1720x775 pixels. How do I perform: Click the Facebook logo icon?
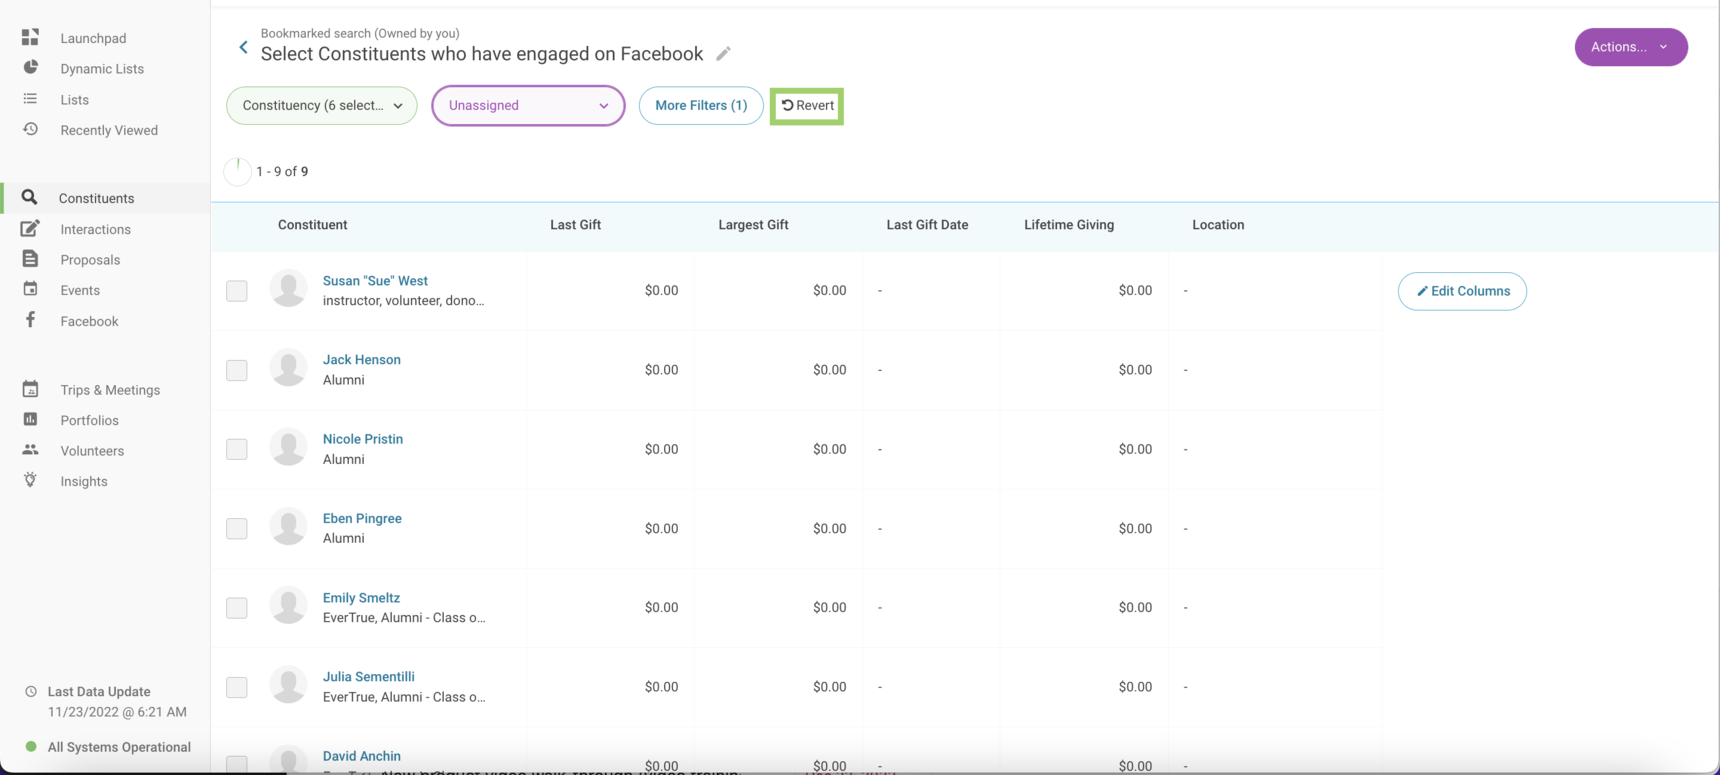coord(30,320)
